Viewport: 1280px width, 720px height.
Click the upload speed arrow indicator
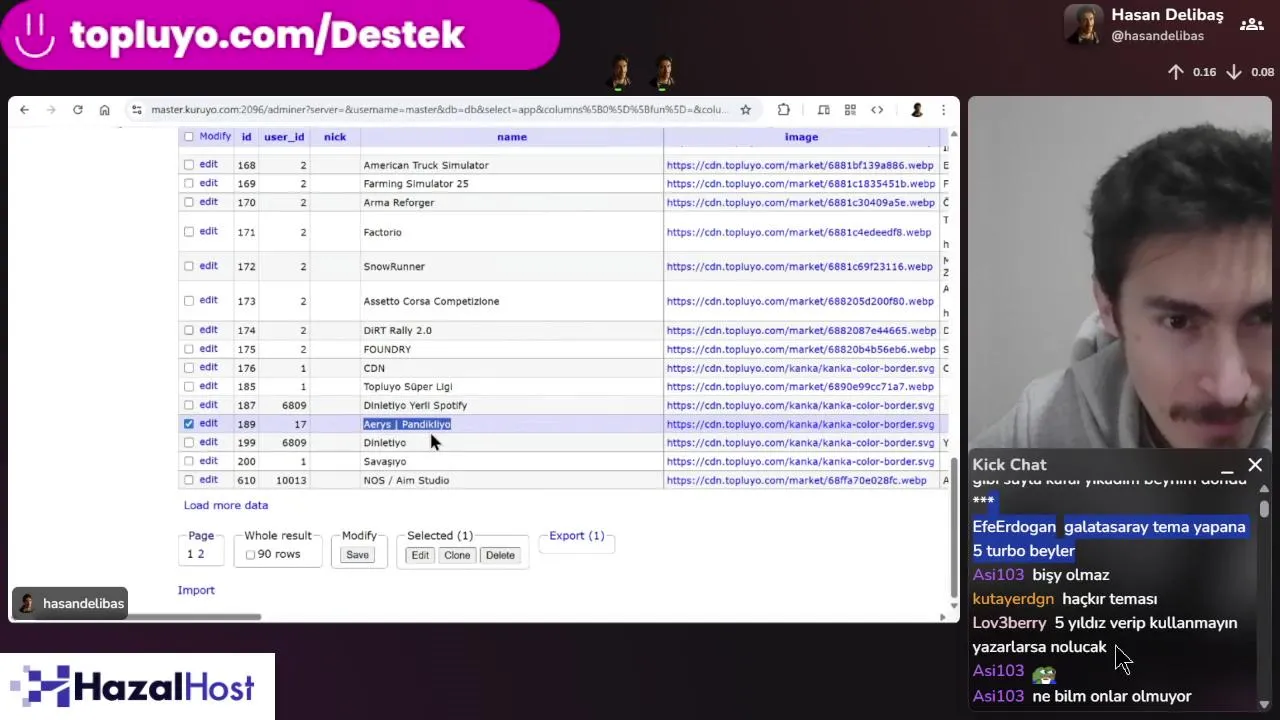point(1176,72)
